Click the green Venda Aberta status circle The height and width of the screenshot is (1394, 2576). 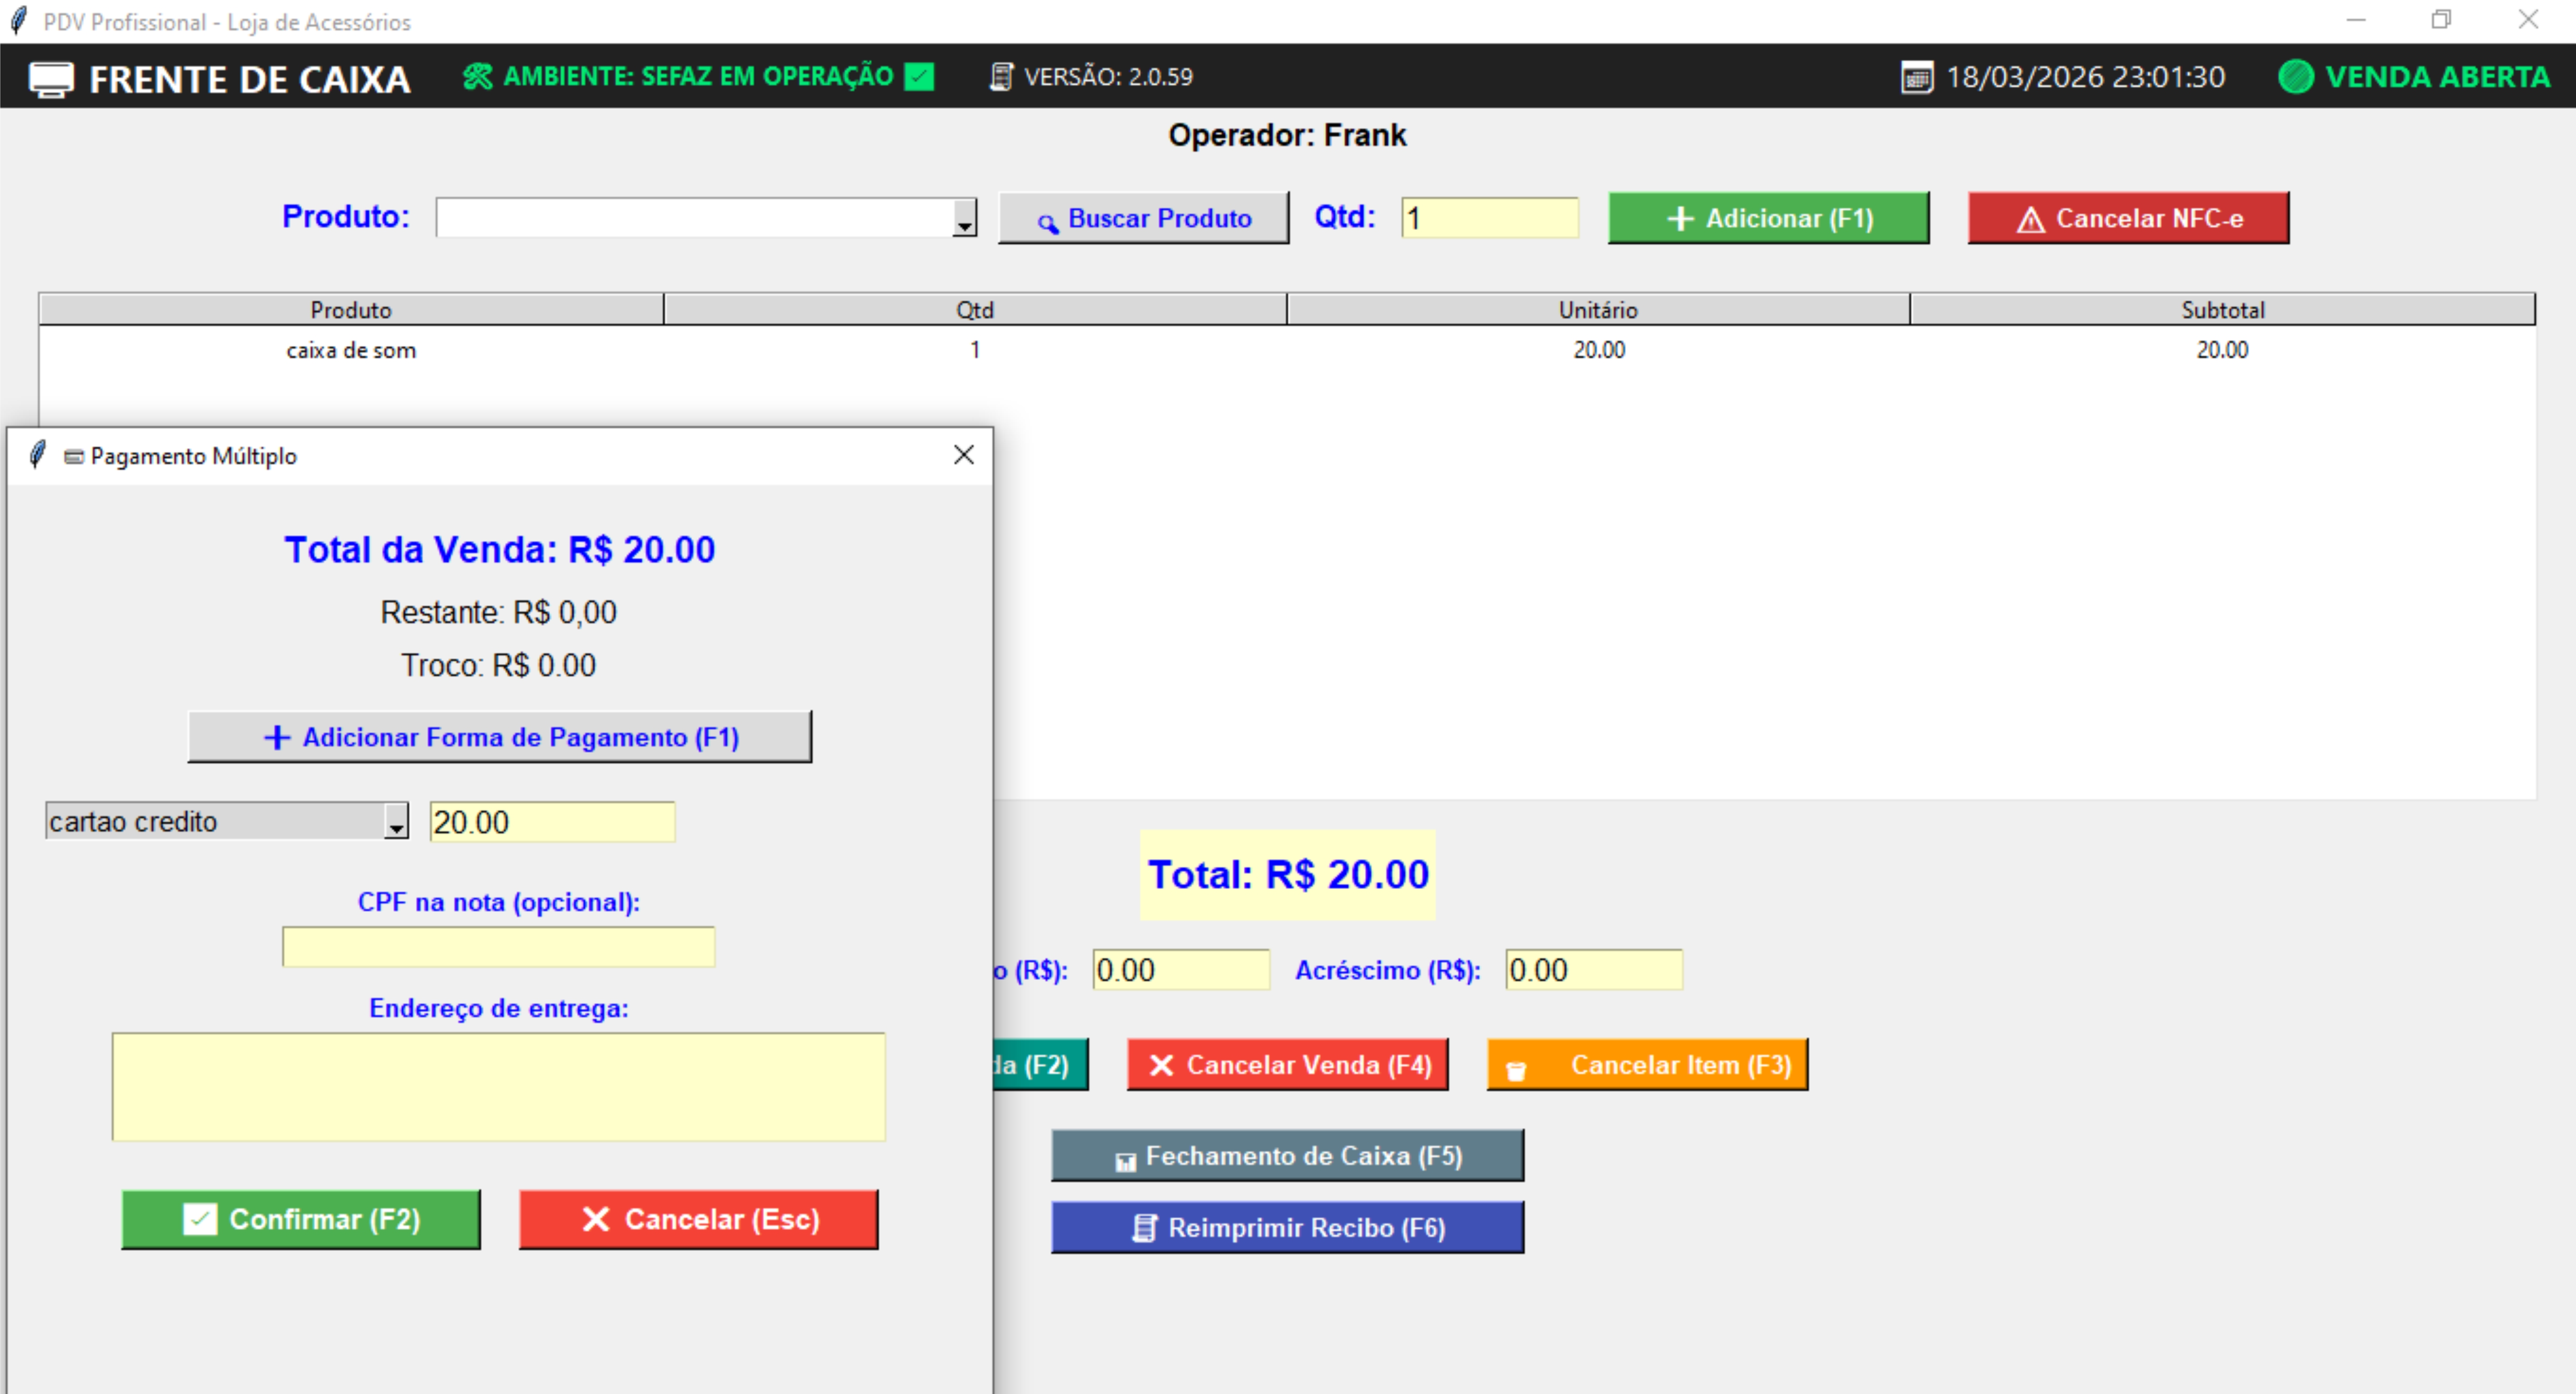click(x=2296, y=77)
